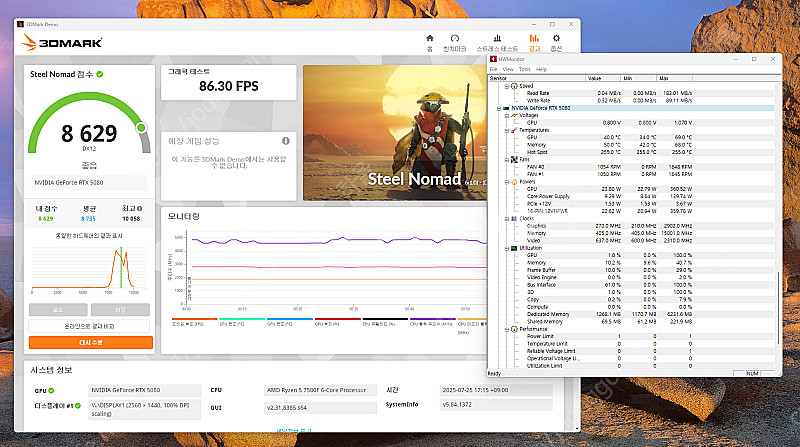Click the green check beside Steel Nomad score
Image resolution: width=800 pixels, height=447 pixels.
99,74
